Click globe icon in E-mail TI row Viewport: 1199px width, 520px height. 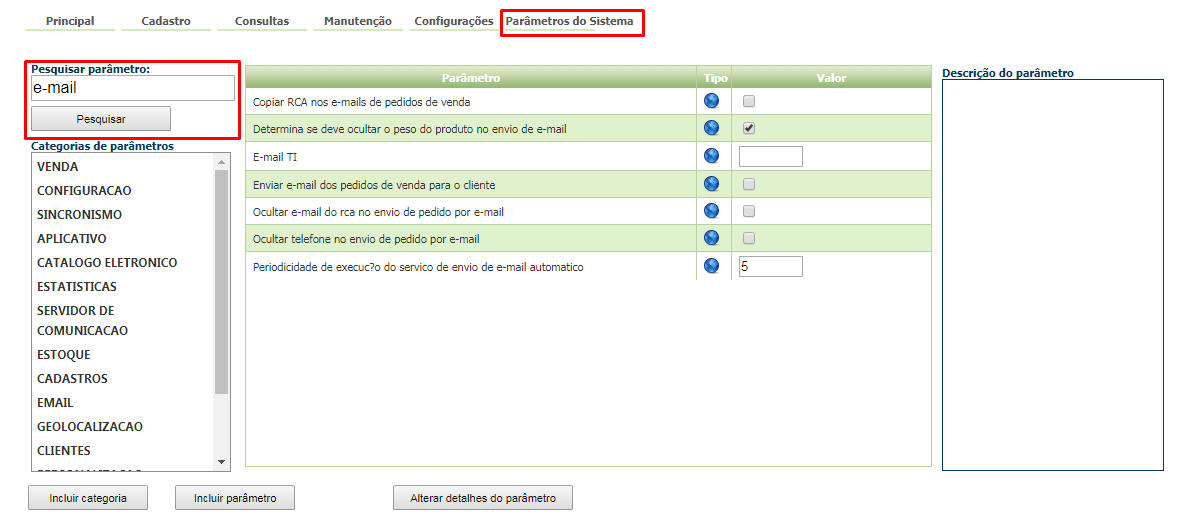711,156
